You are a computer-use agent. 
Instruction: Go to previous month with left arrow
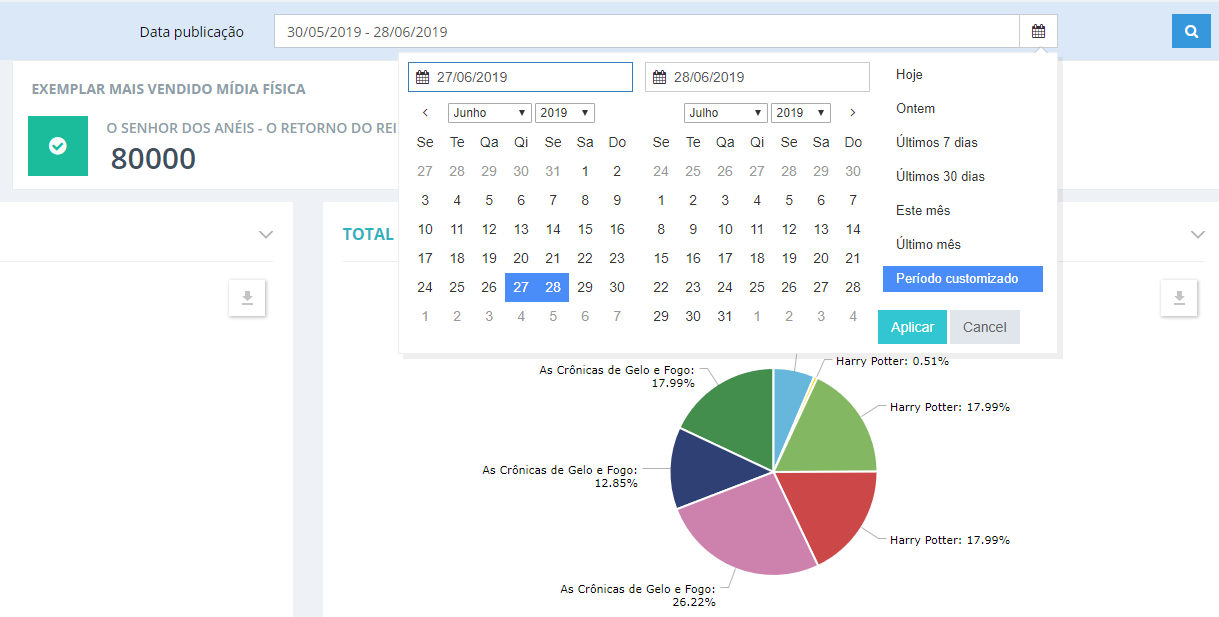(425, 113)
